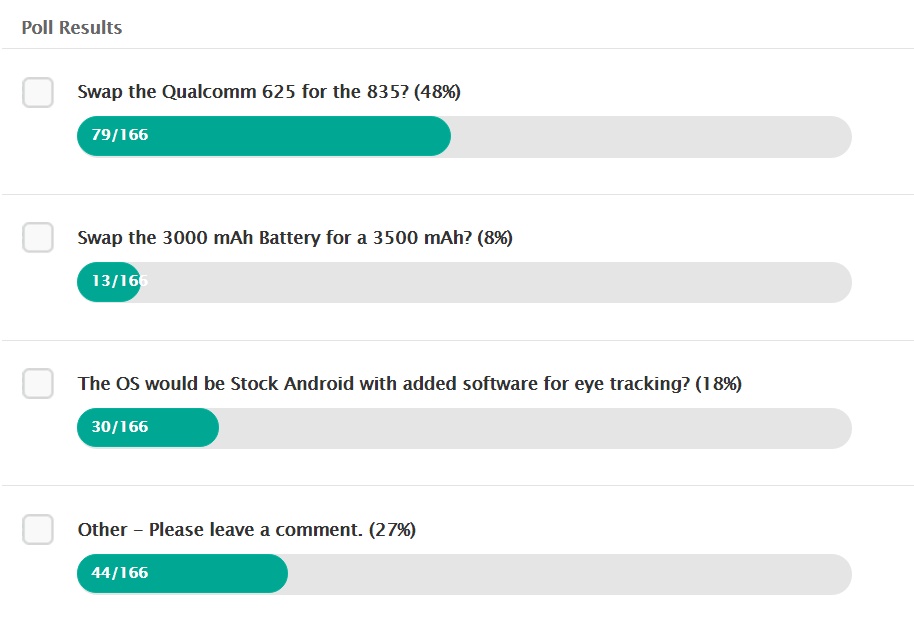914x630 pixels.
Task: Click the Poll Results heading
Action: (71, 27)
